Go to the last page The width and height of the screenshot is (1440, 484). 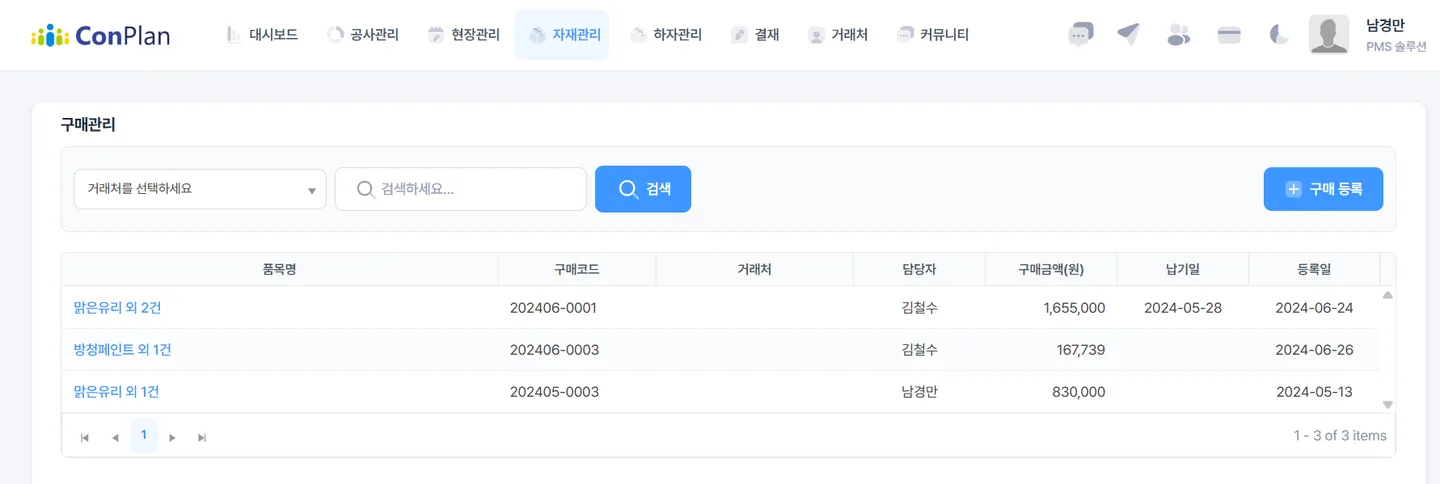(202, 437)
